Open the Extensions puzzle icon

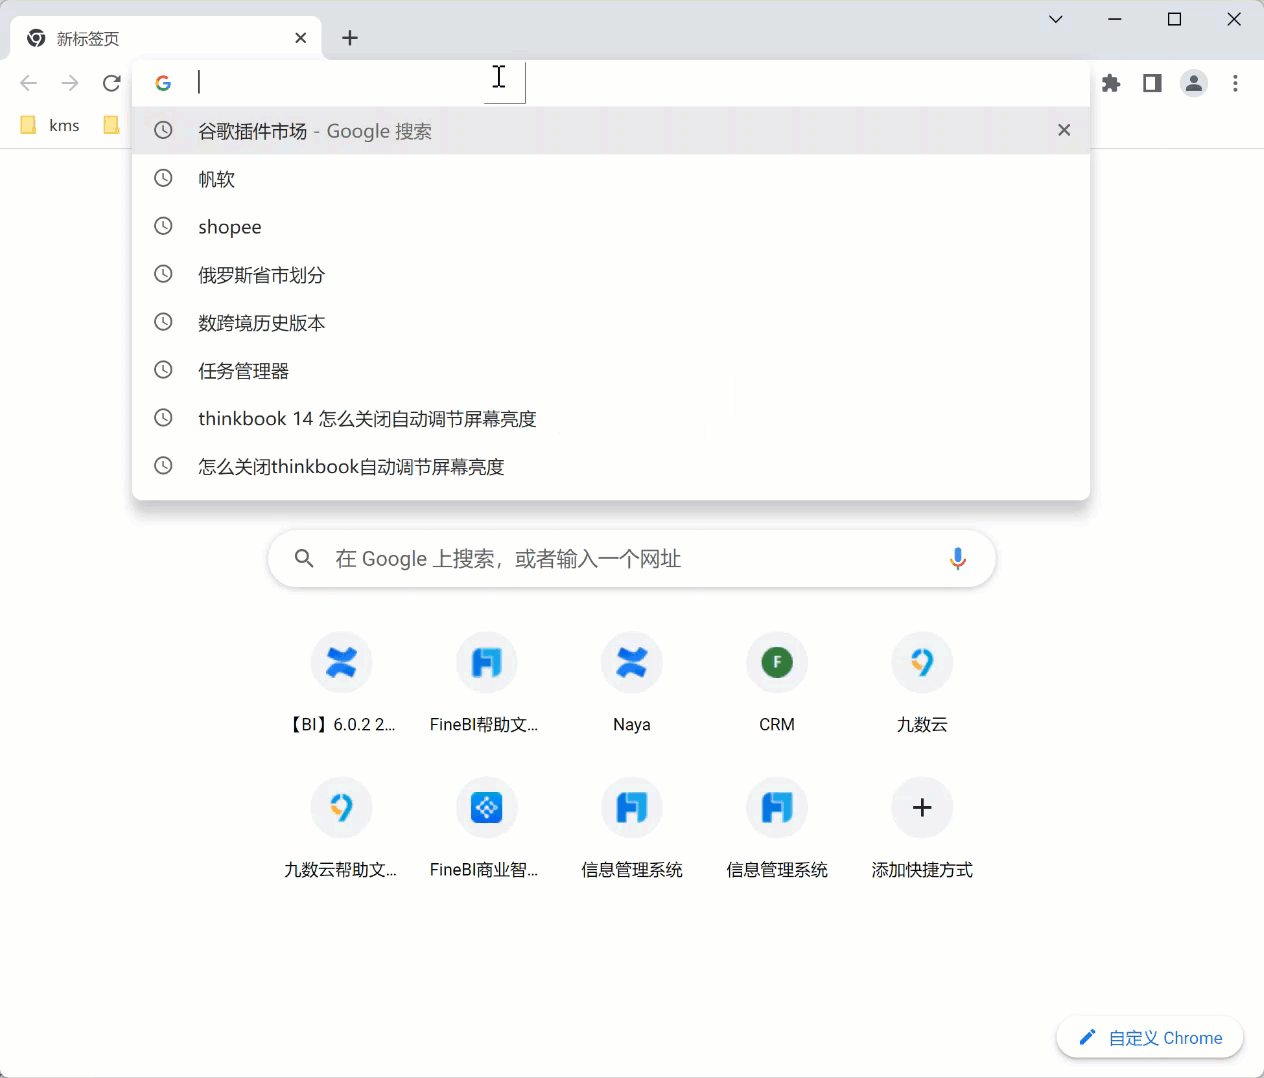[1111, 83]
